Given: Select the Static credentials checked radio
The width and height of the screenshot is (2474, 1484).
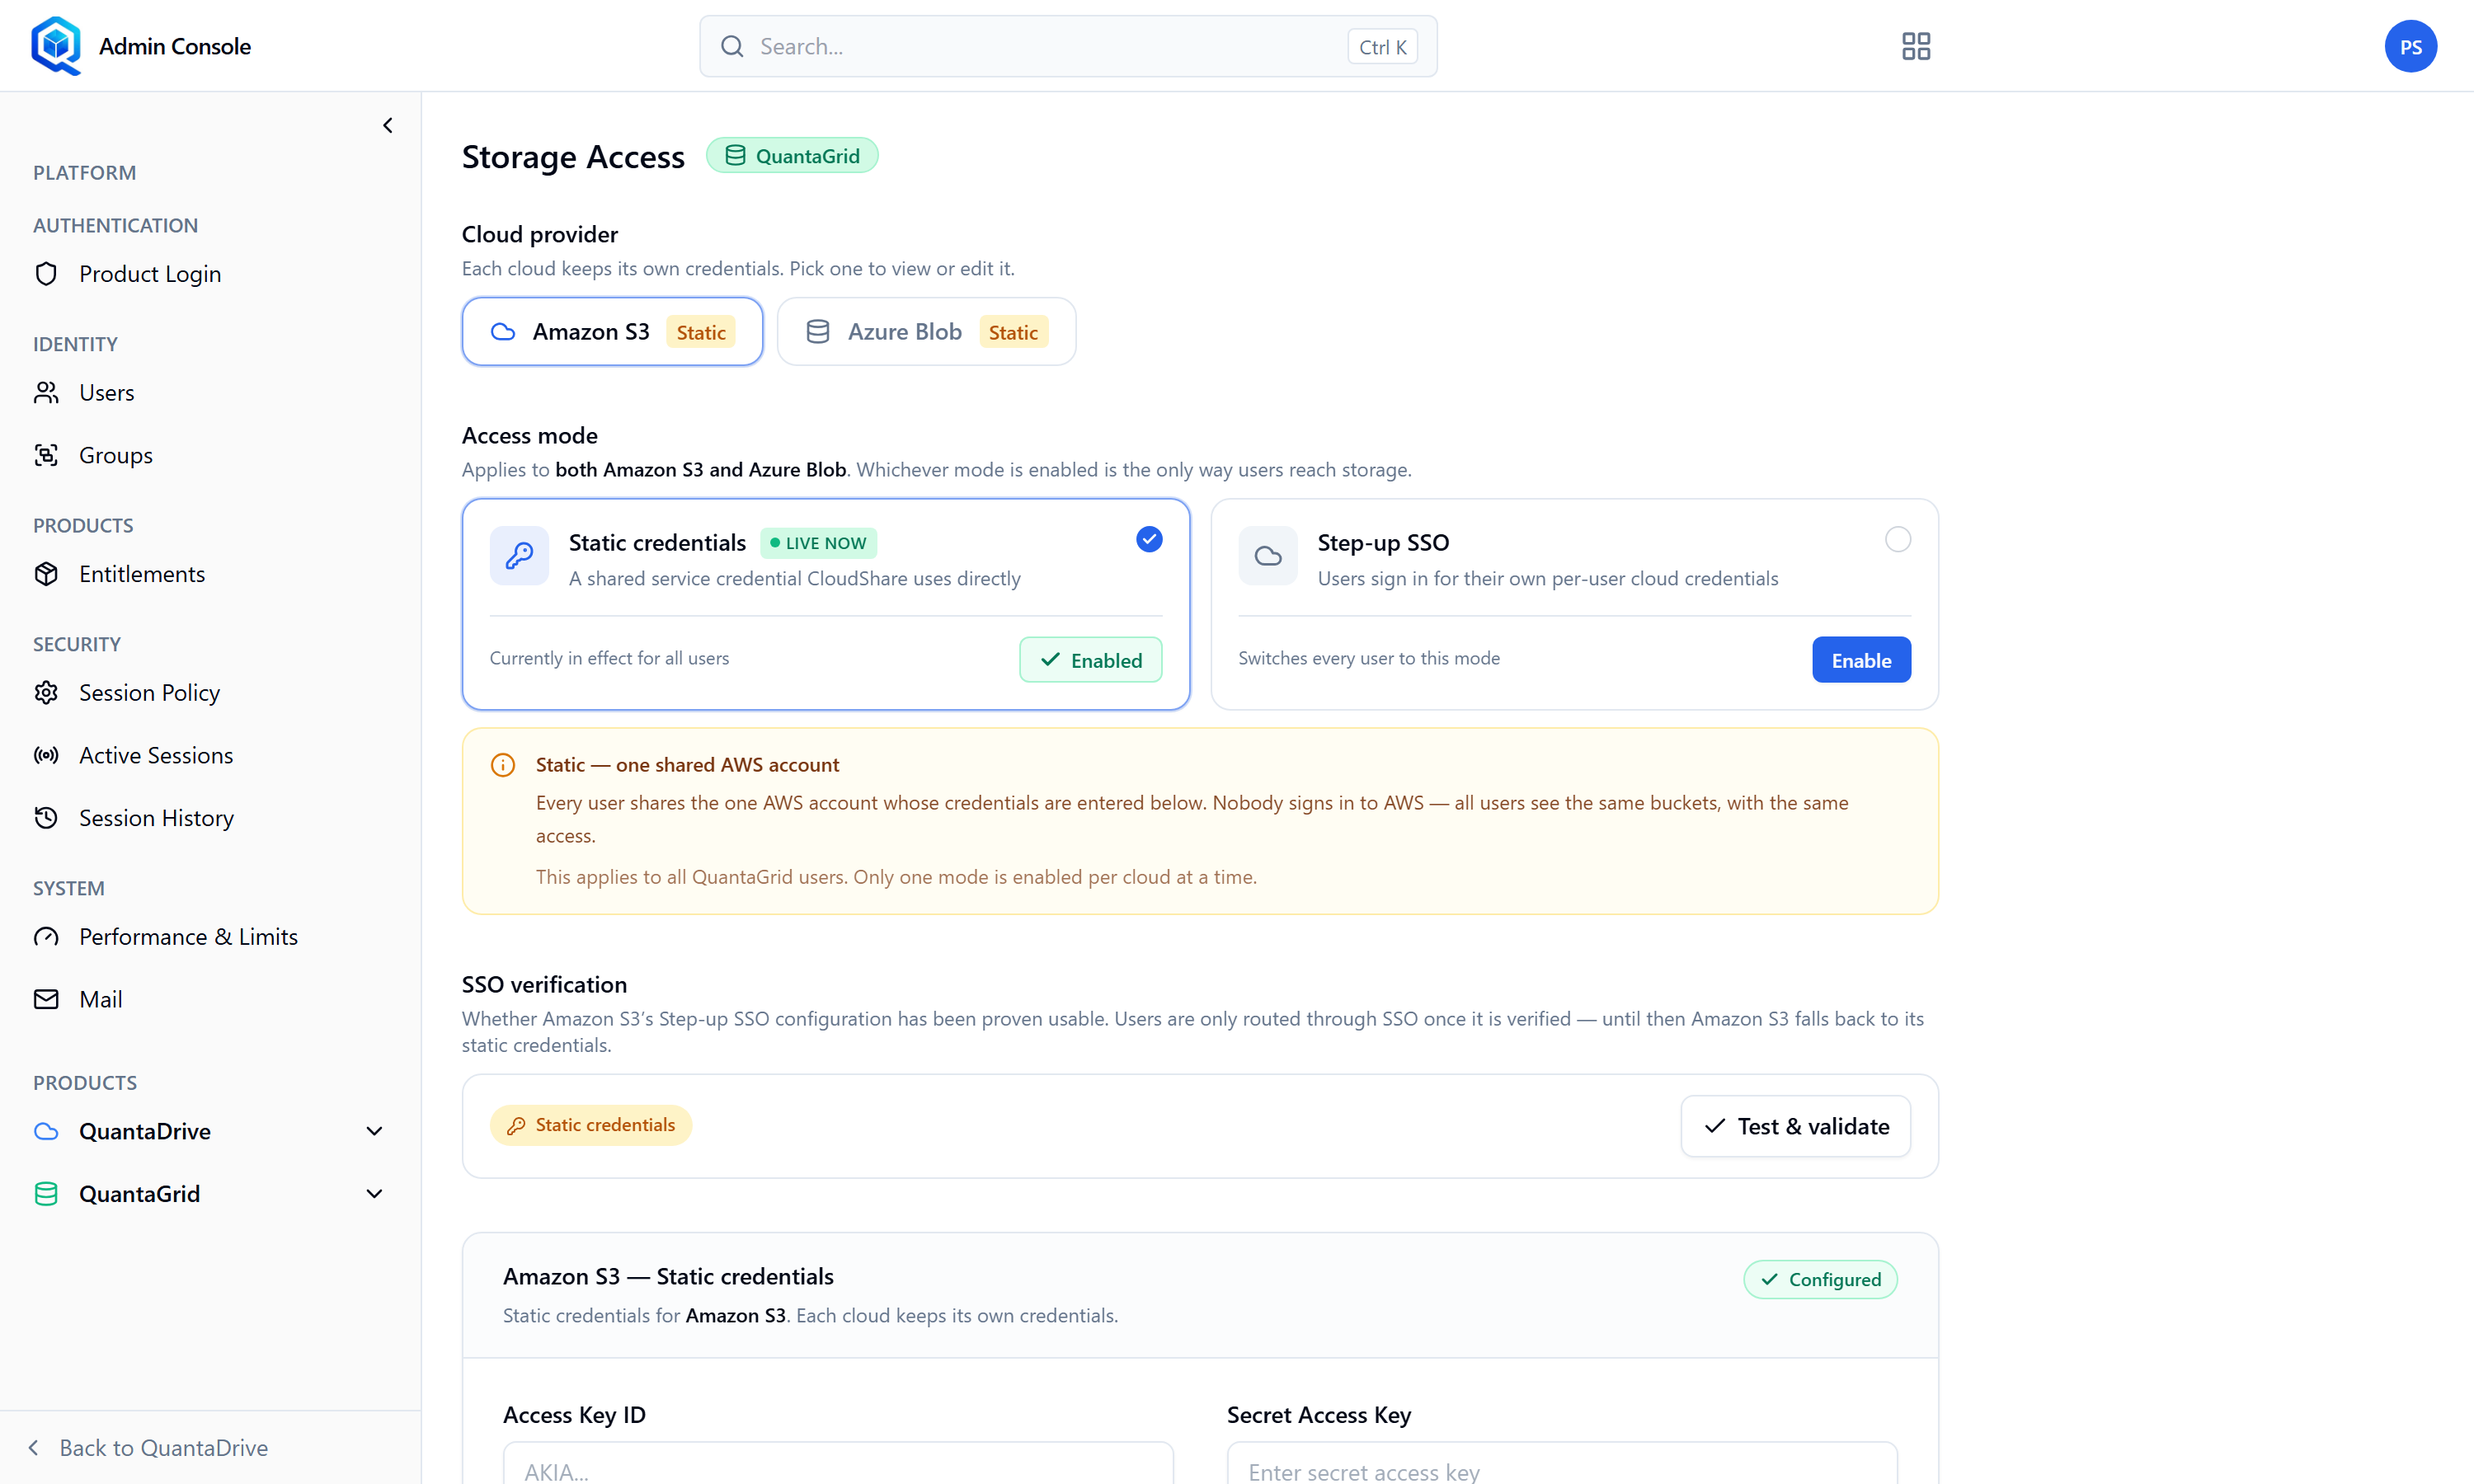Looking at the screenshot, I should coord(1149,539).
